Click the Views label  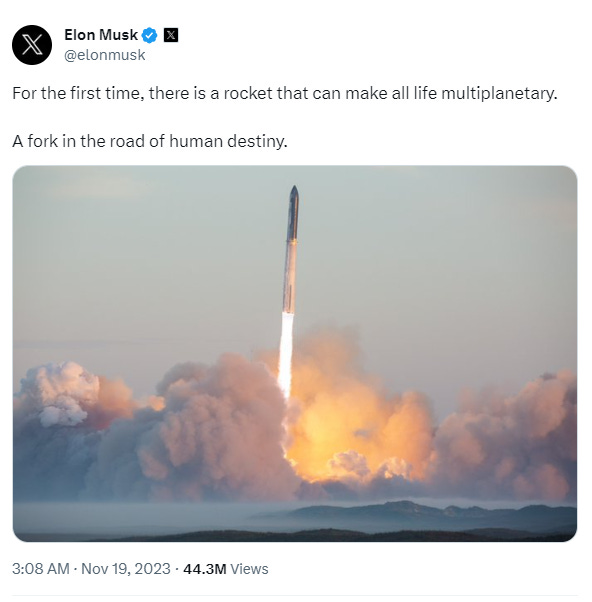(249, 569)
